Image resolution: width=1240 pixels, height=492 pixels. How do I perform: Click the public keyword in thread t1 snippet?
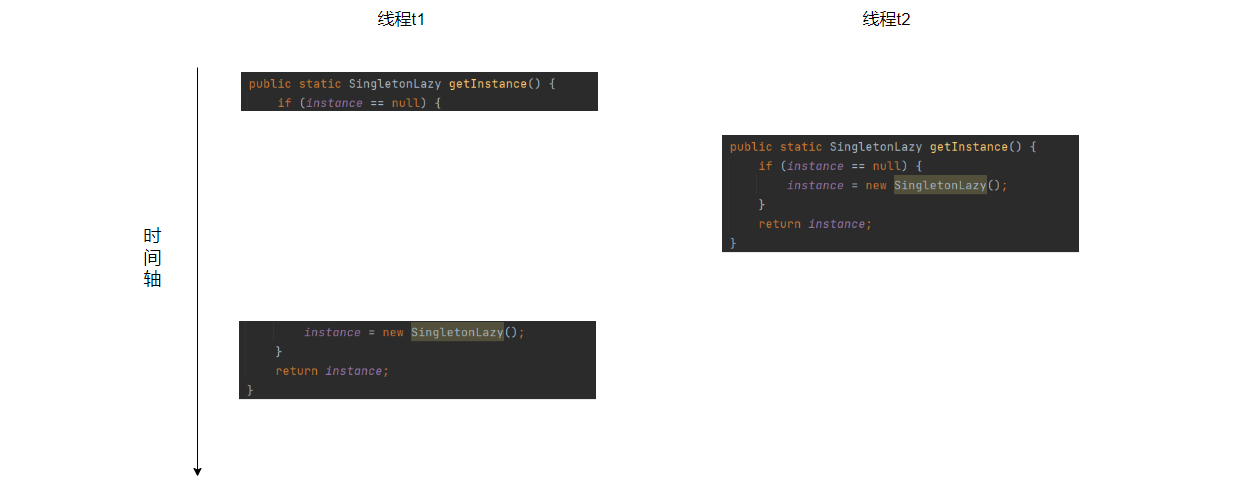pos(270,84)
